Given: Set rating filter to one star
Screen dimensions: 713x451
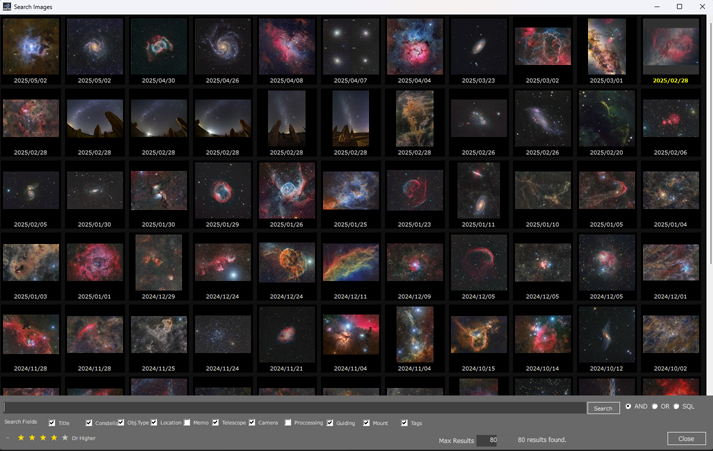Looking at the screenshot, I should pos(21,438).
